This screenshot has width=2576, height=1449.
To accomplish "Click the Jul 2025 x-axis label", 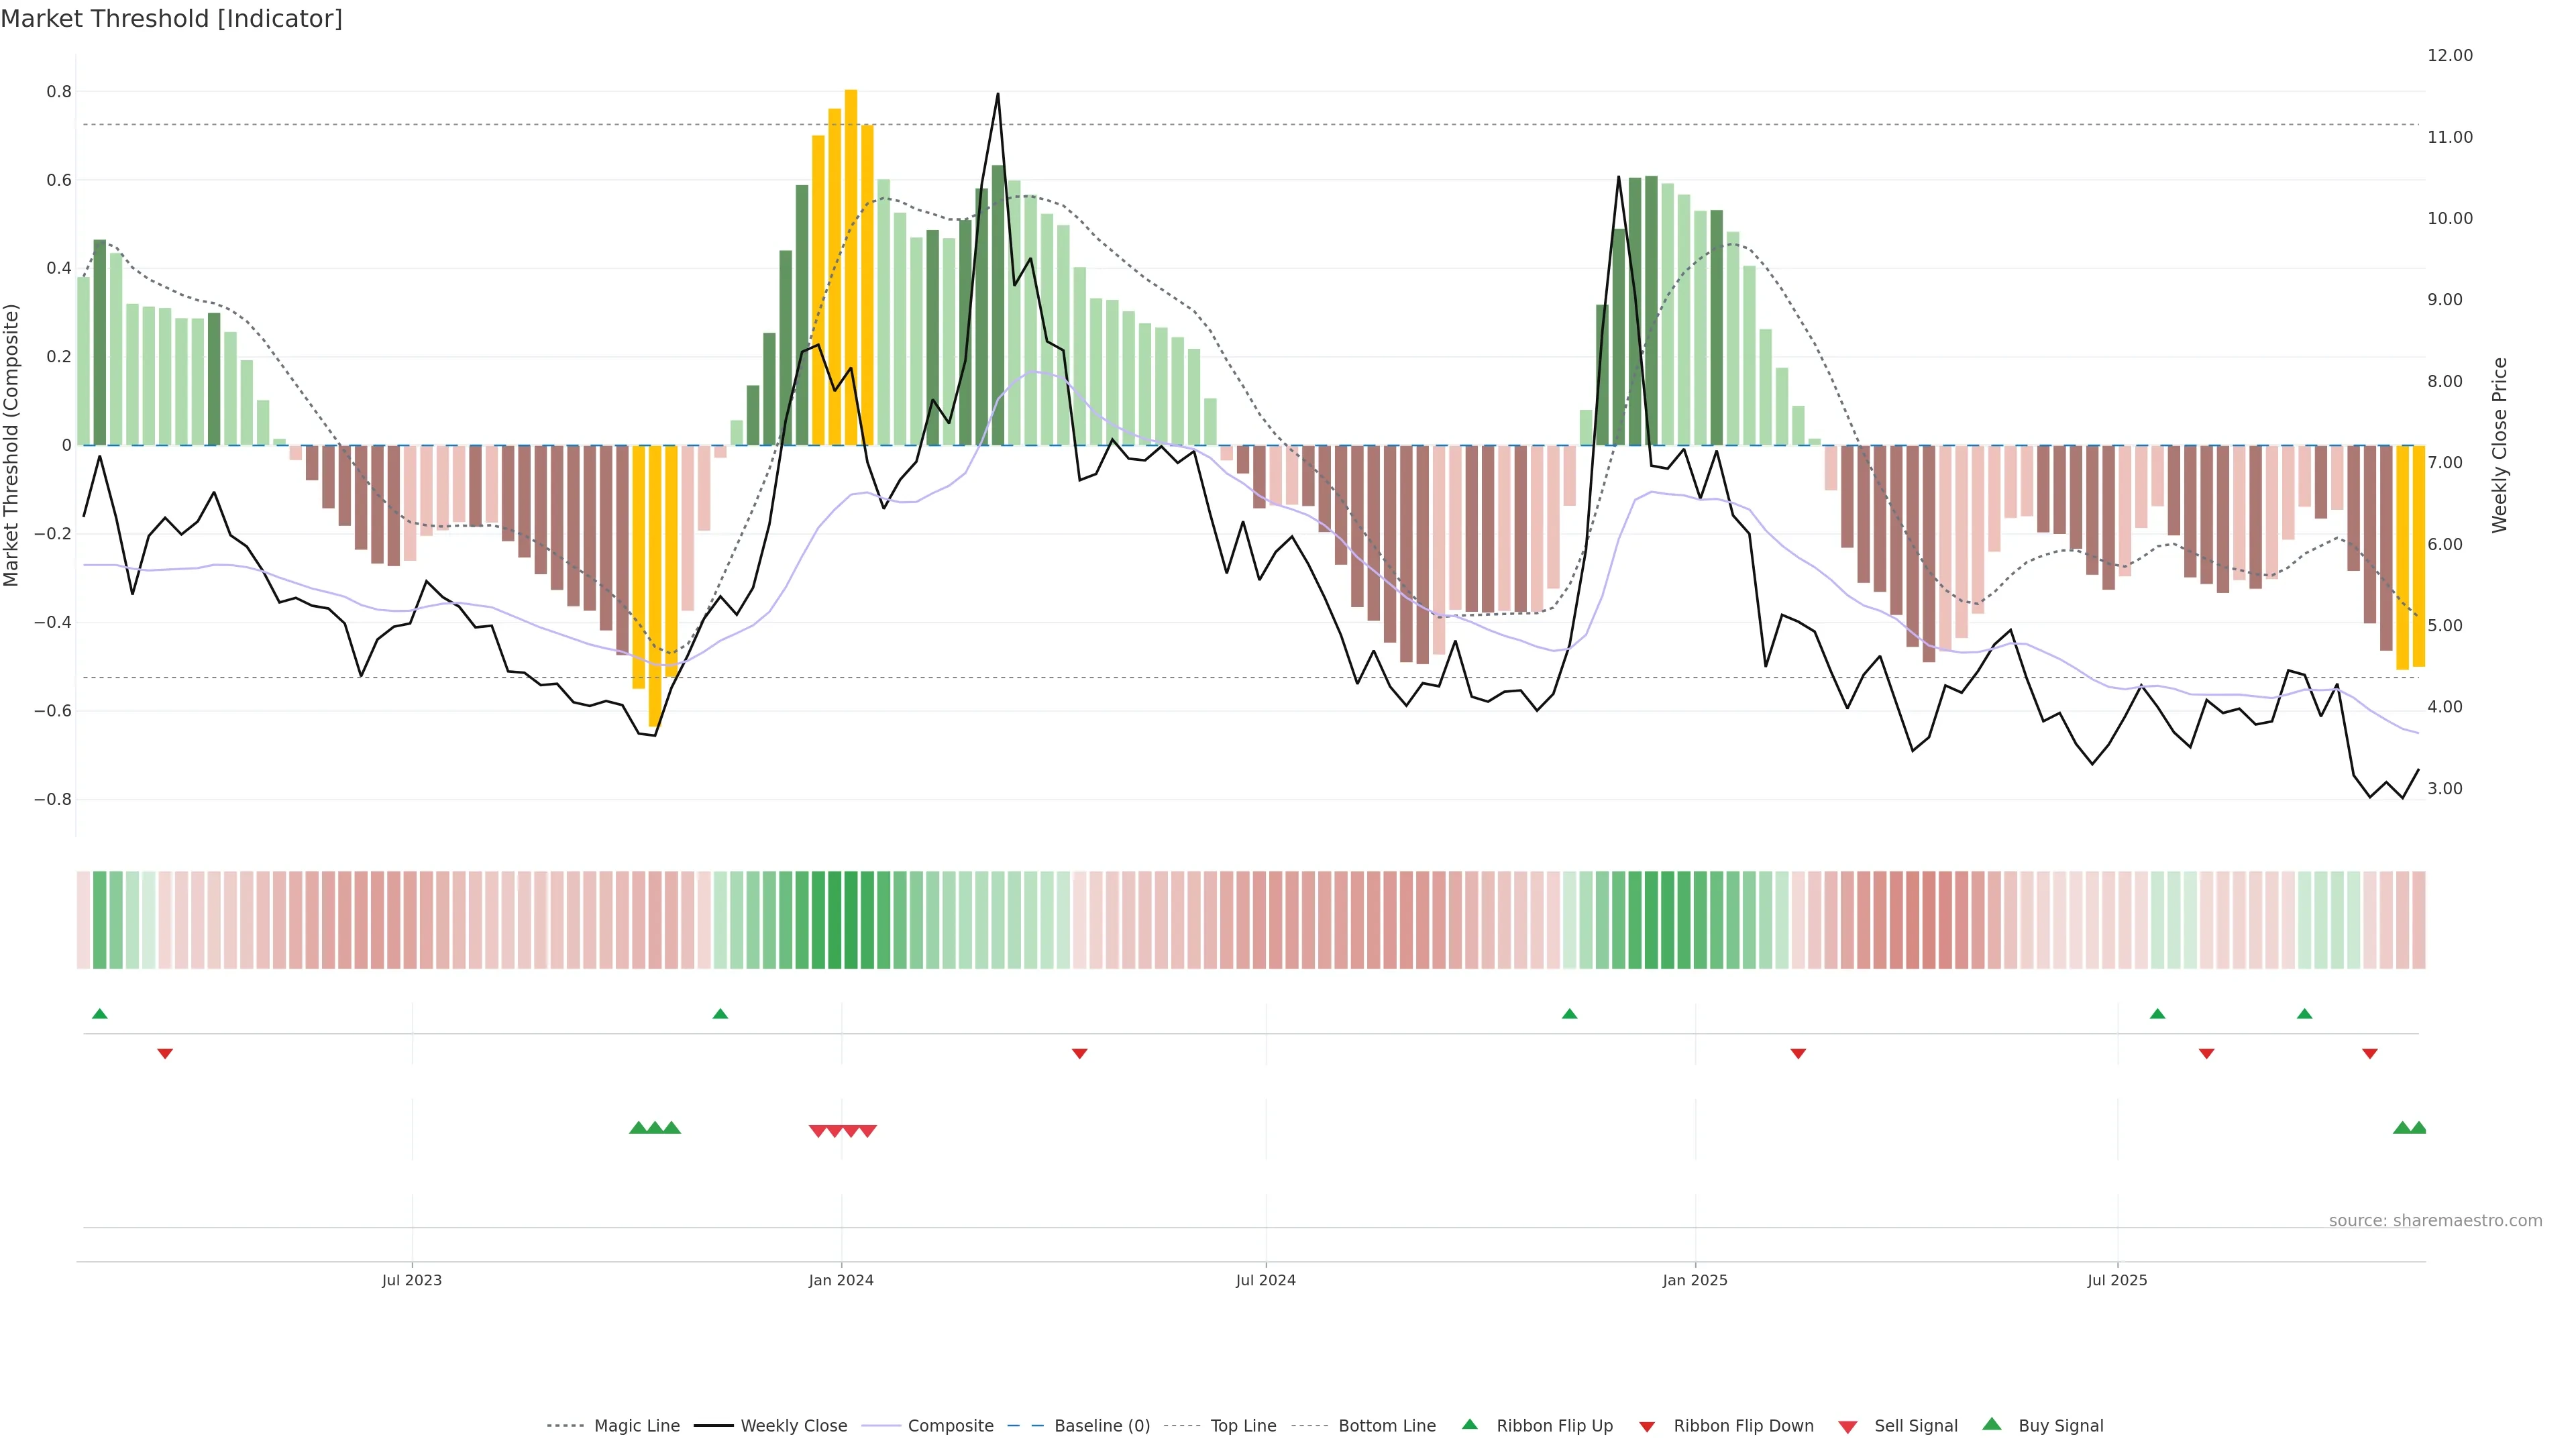I will pos(2117,1280).
